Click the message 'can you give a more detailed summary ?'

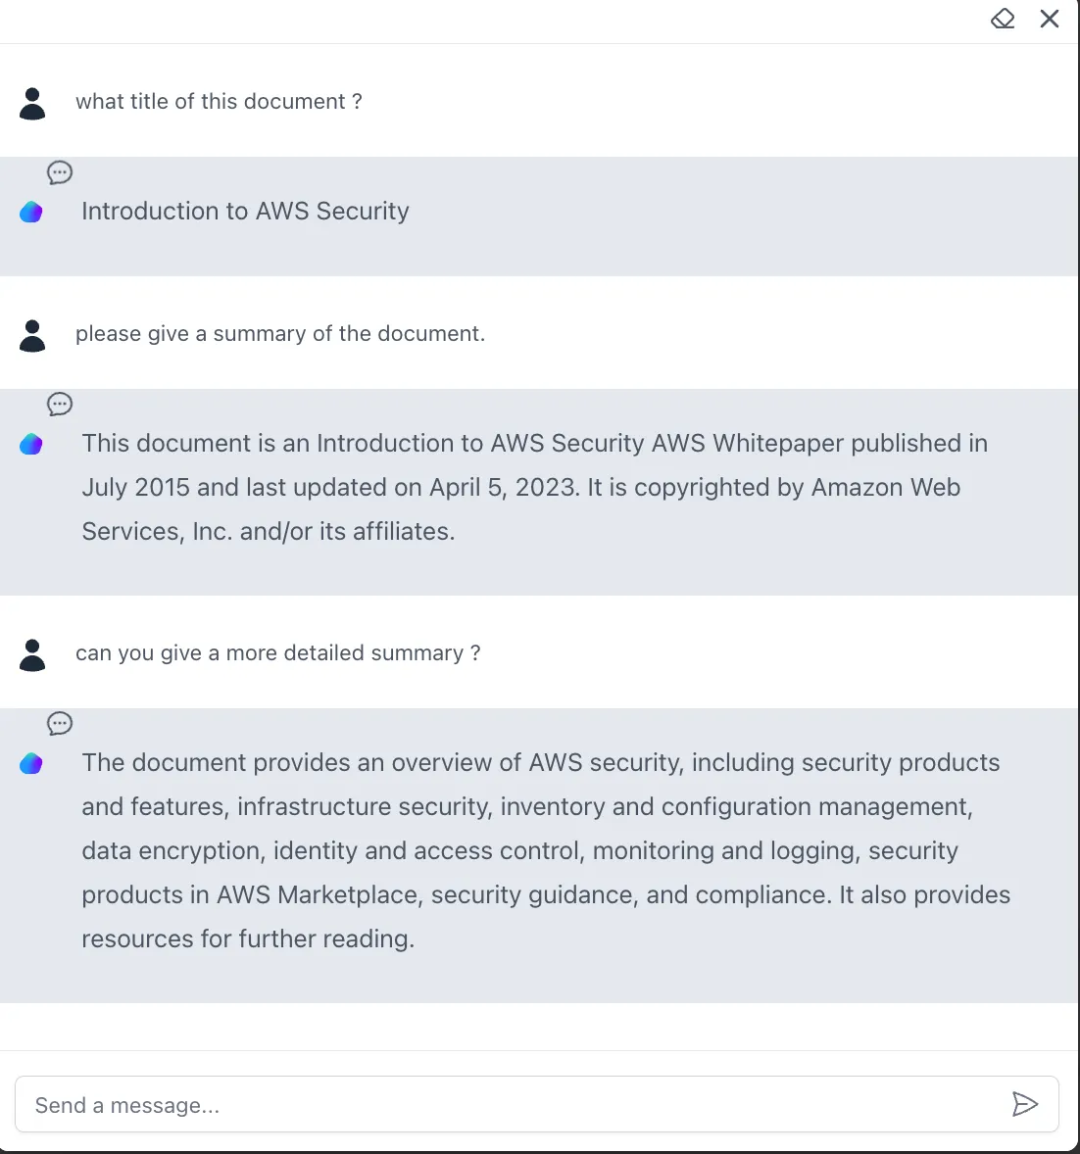(278, 653)
